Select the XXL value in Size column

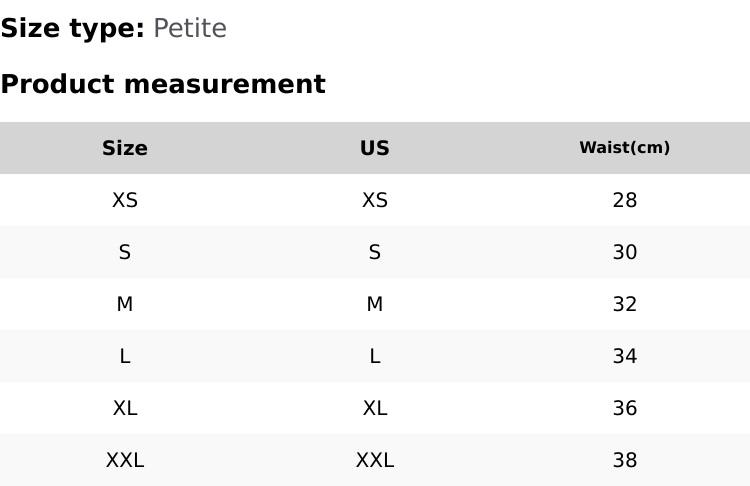tap(125, 460)
